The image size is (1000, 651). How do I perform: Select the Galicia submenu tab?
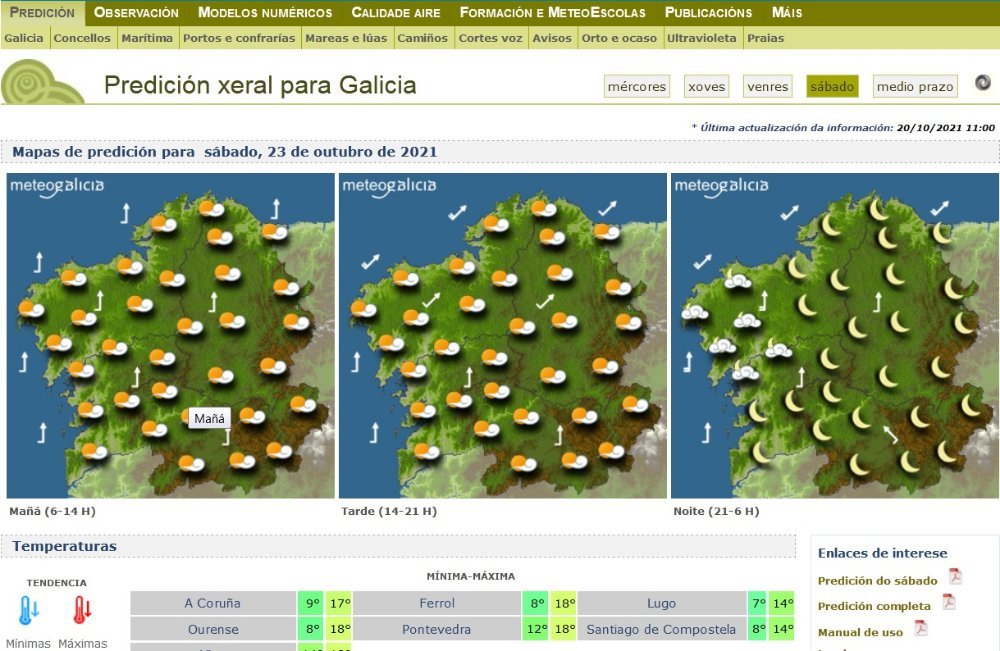point(24,38)
